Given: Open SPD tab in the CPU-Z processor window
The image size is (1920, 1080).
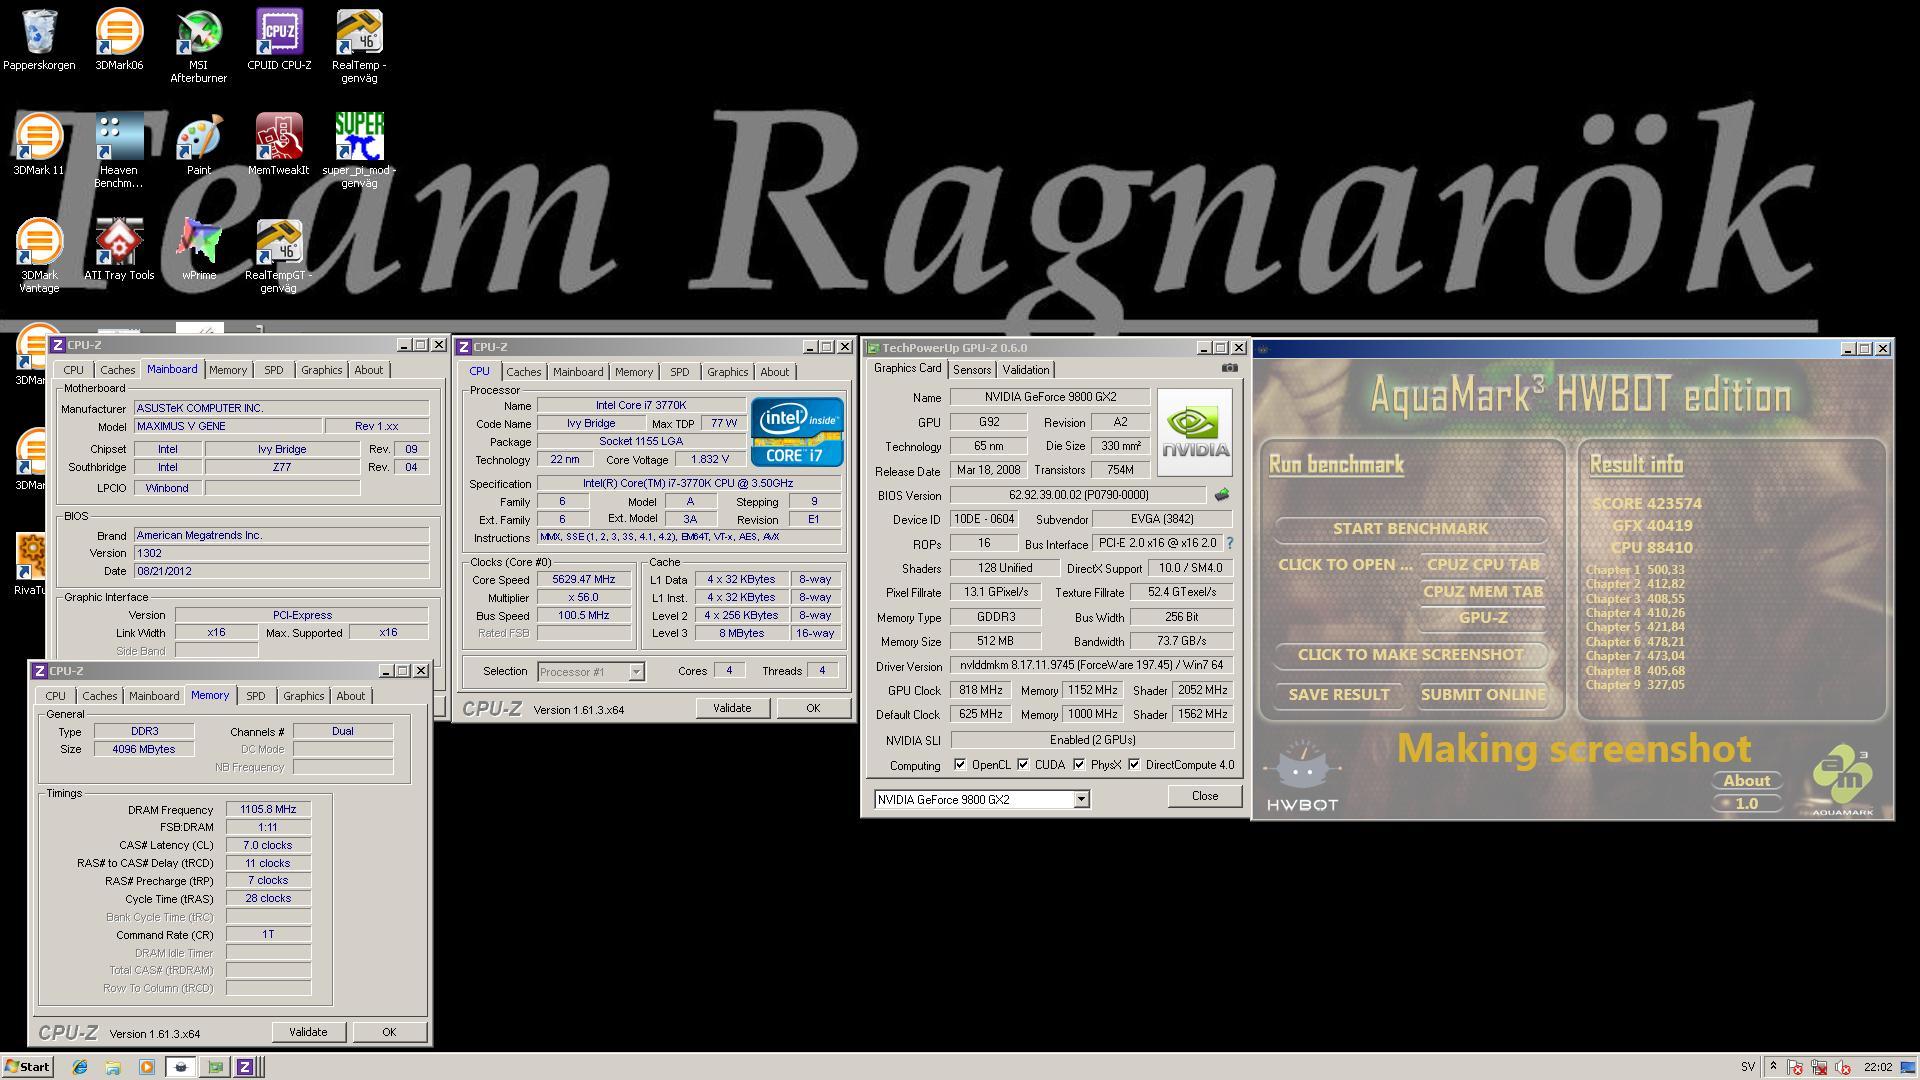Looking at the screenshot, I should 680,372.
